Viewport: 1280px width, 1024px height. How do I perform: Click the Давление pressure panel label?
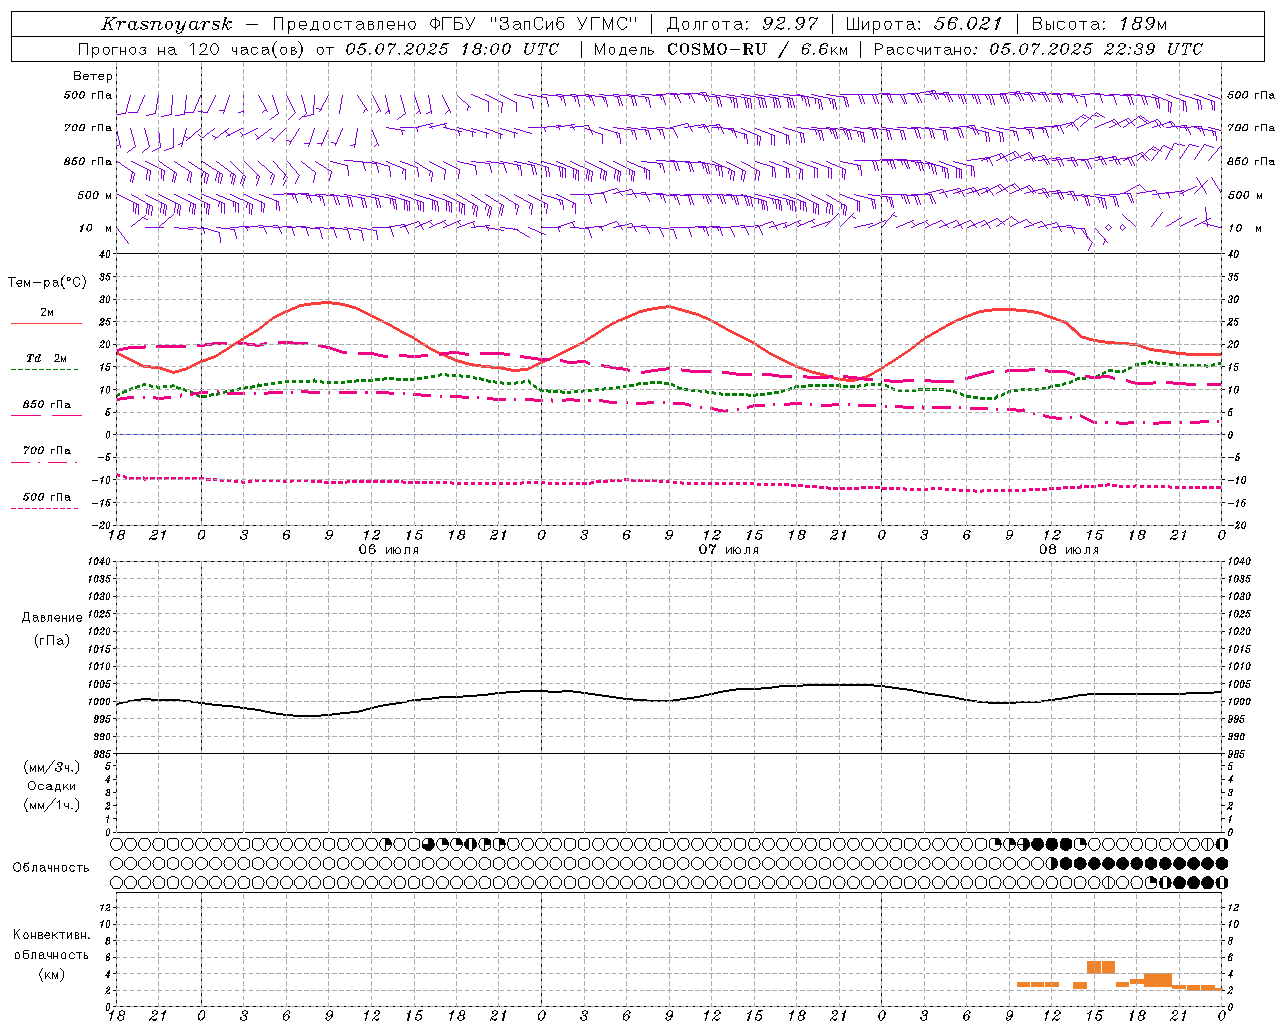tap(52, 618)
